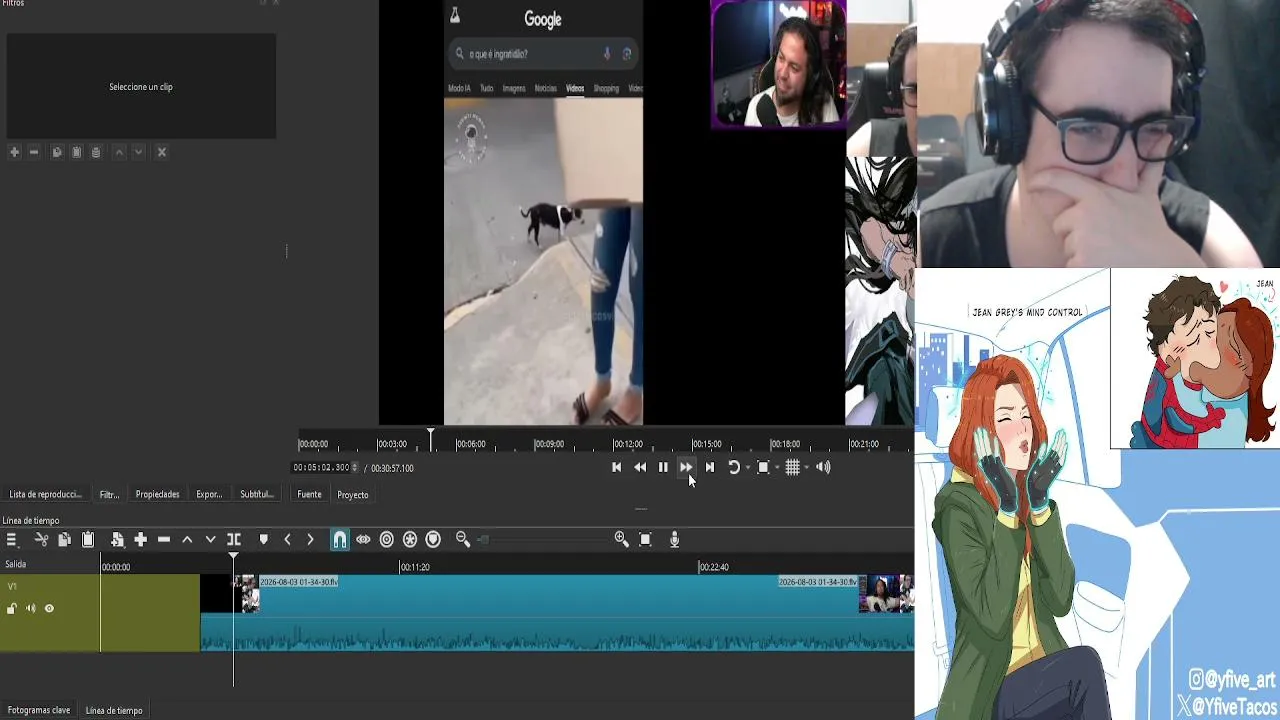Lock track V1 with the padlock
Viewport: 1280px width, 720px height.
click(x=12, y=608)
